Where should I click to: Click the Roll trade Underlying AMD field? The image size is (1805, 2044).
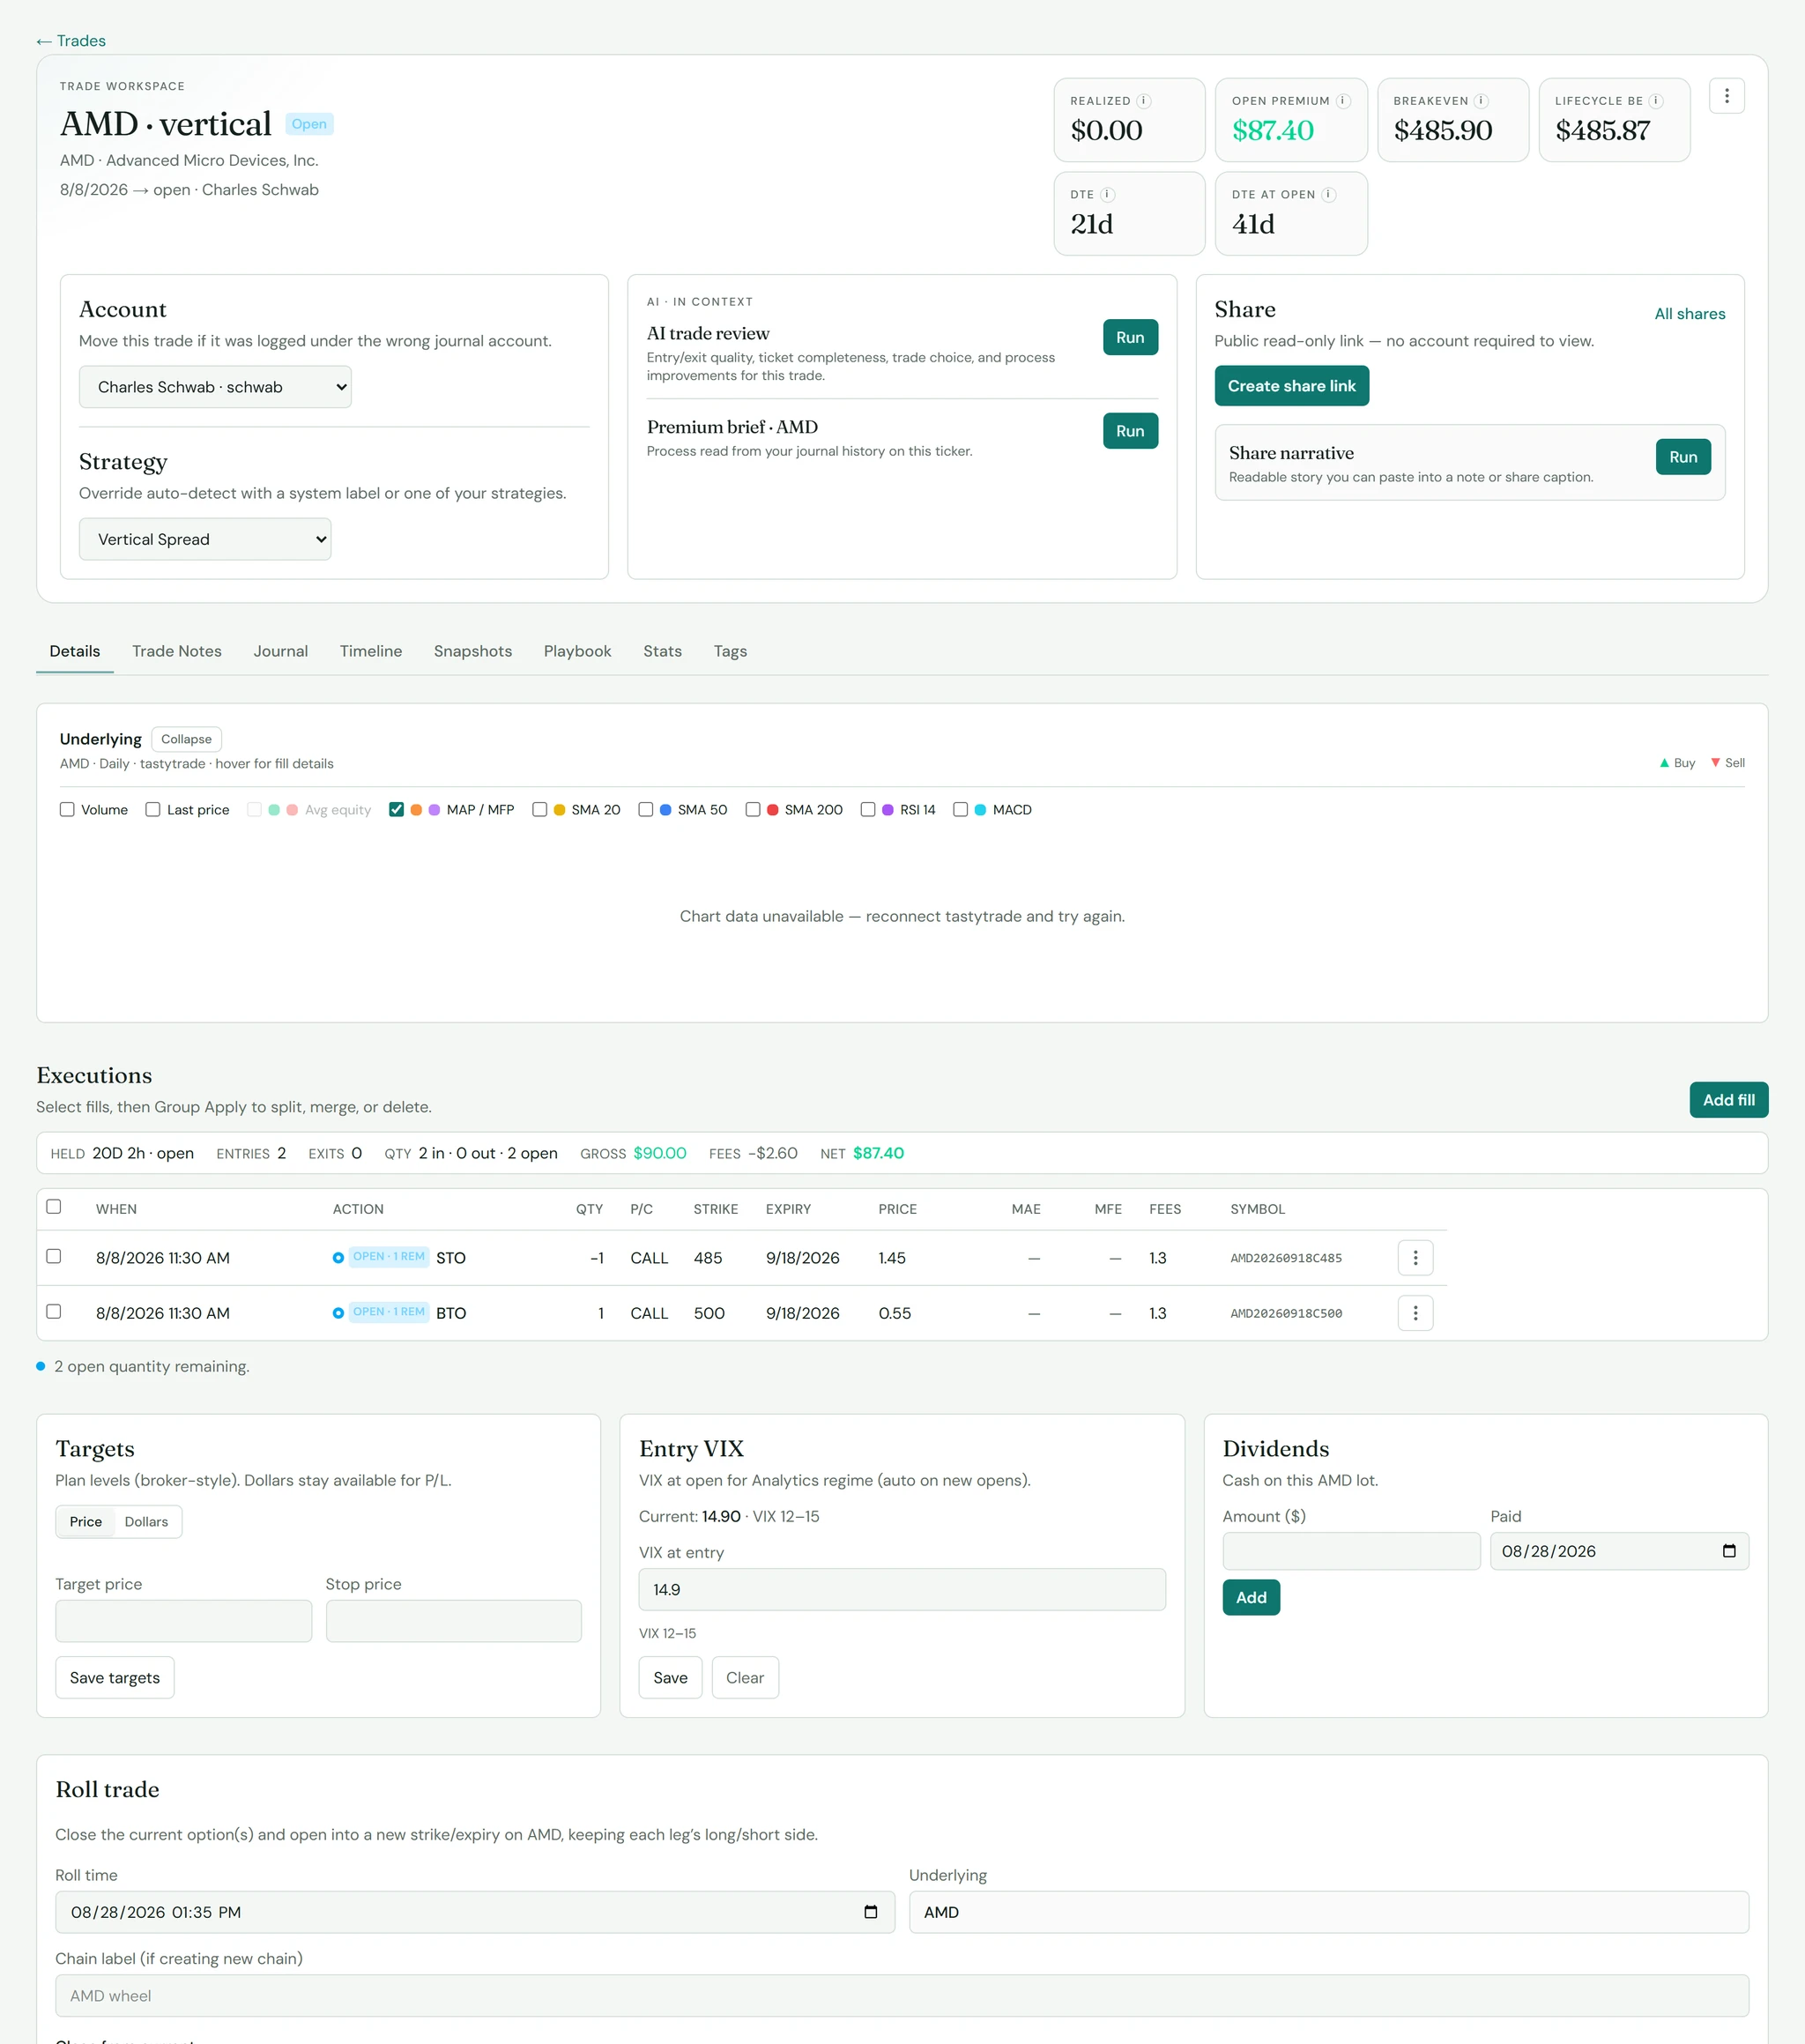tap(1328, 1912)
